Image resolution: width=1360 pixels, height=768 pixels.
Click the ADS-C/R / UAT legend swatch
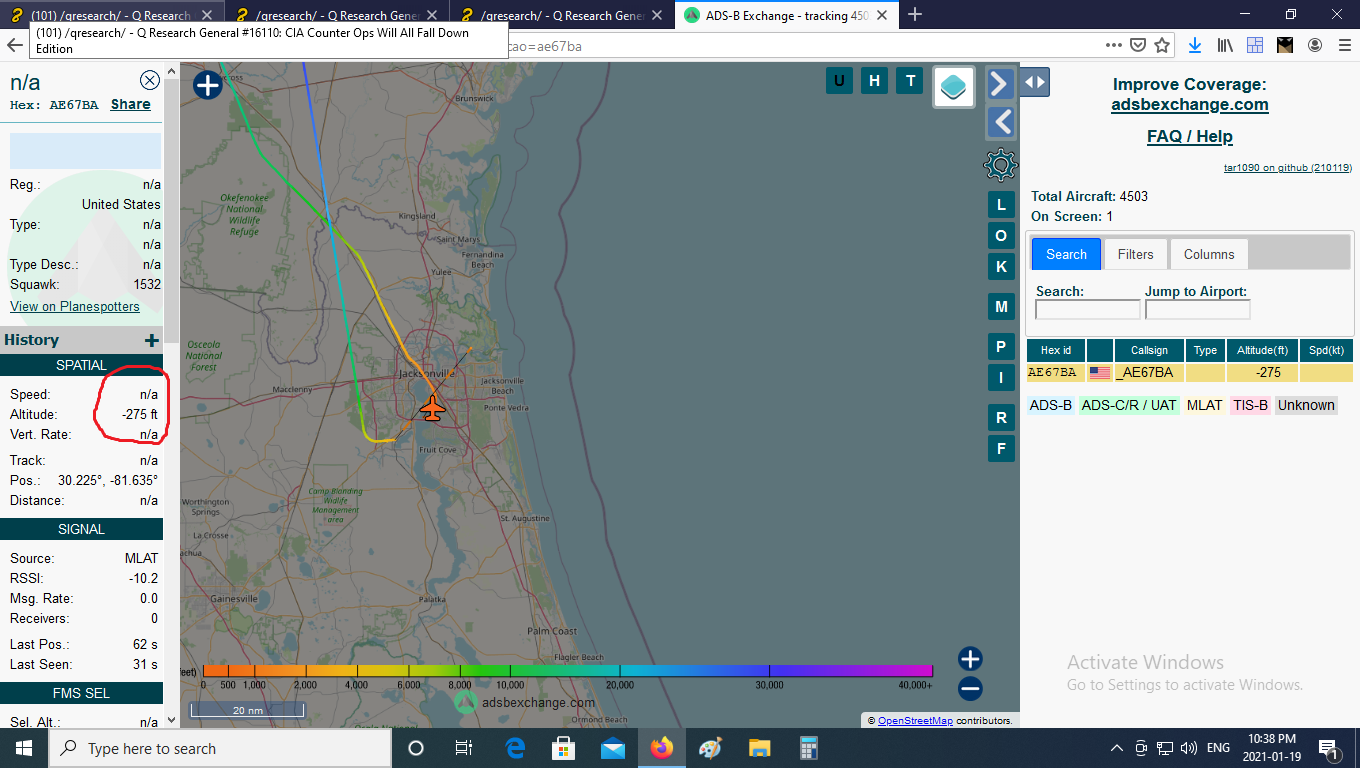1129,405
